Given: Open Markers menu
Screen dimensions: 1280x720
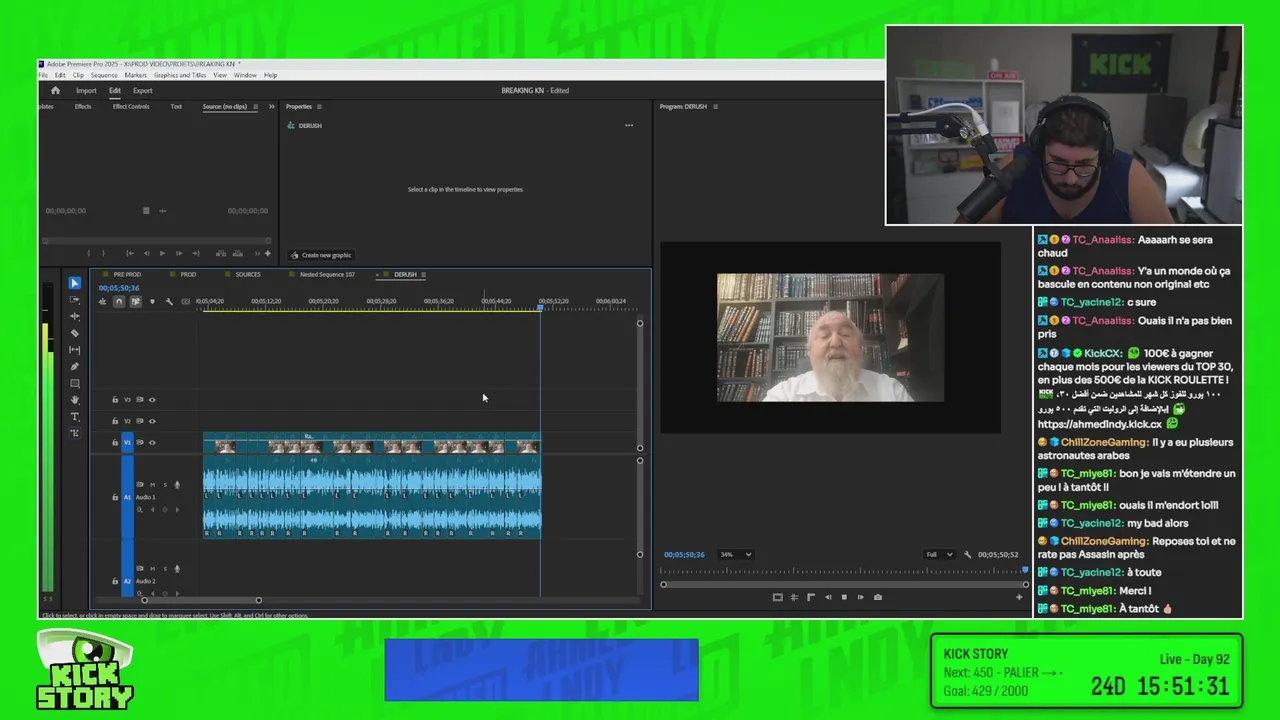Looking at the screenshot, I should coord(135,75).
